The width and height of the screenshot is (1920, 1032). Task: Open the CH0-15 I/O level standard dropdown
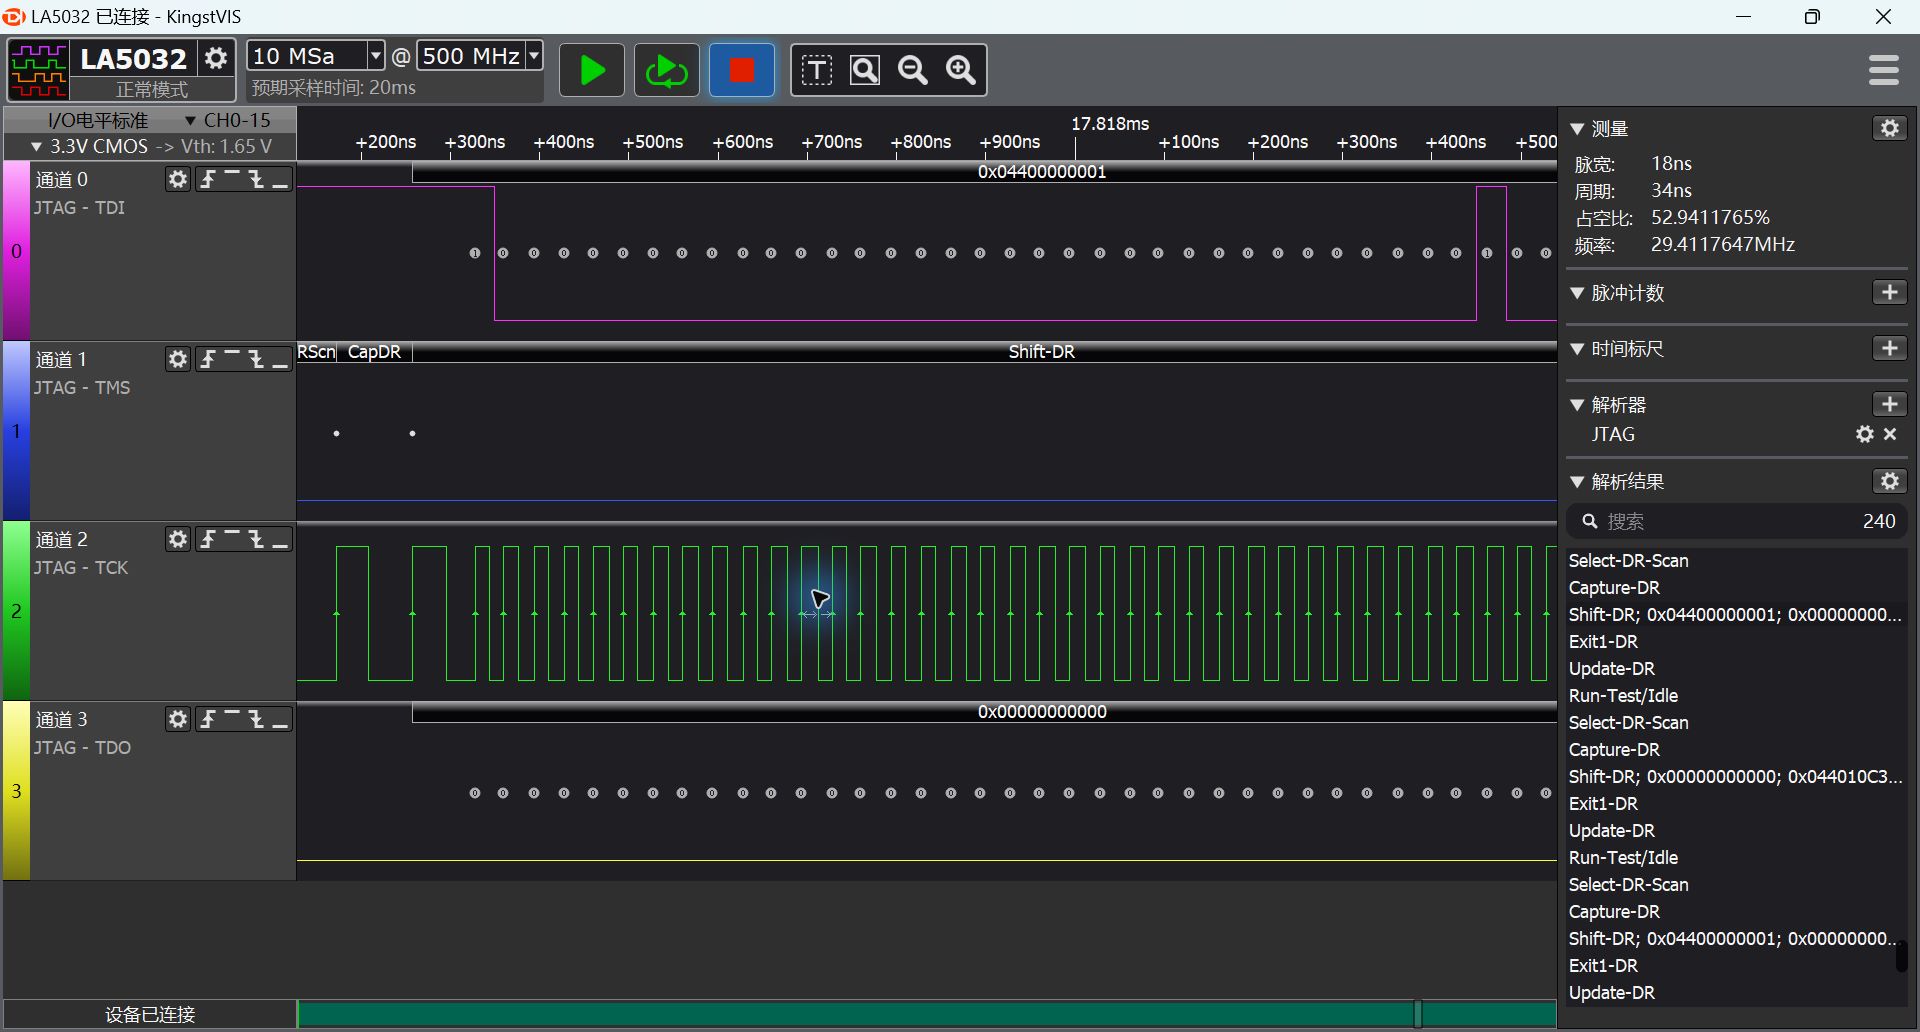228,120
